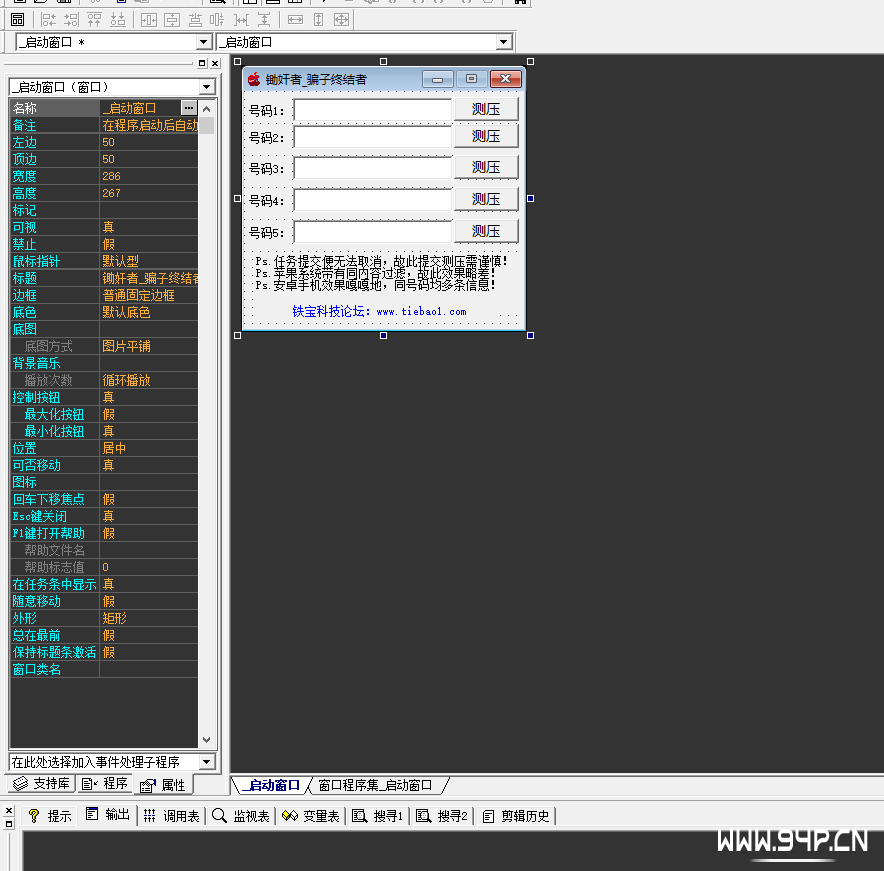This screenshot has height=871, width=884.
Task: Select the 测压 button beside 号码4
Action: point(486,200)
